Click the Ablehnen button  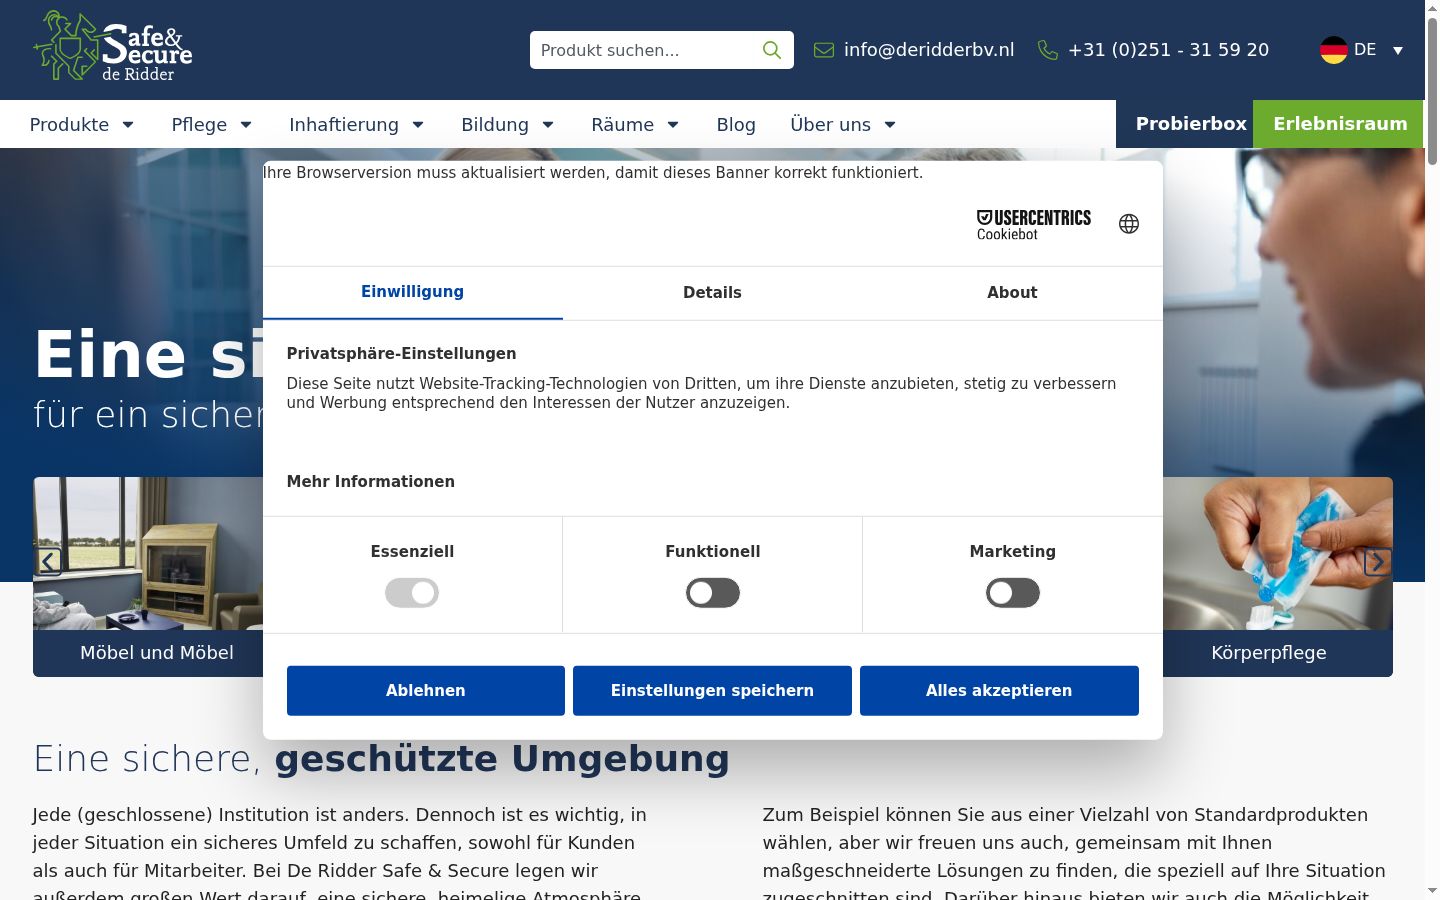426,691
